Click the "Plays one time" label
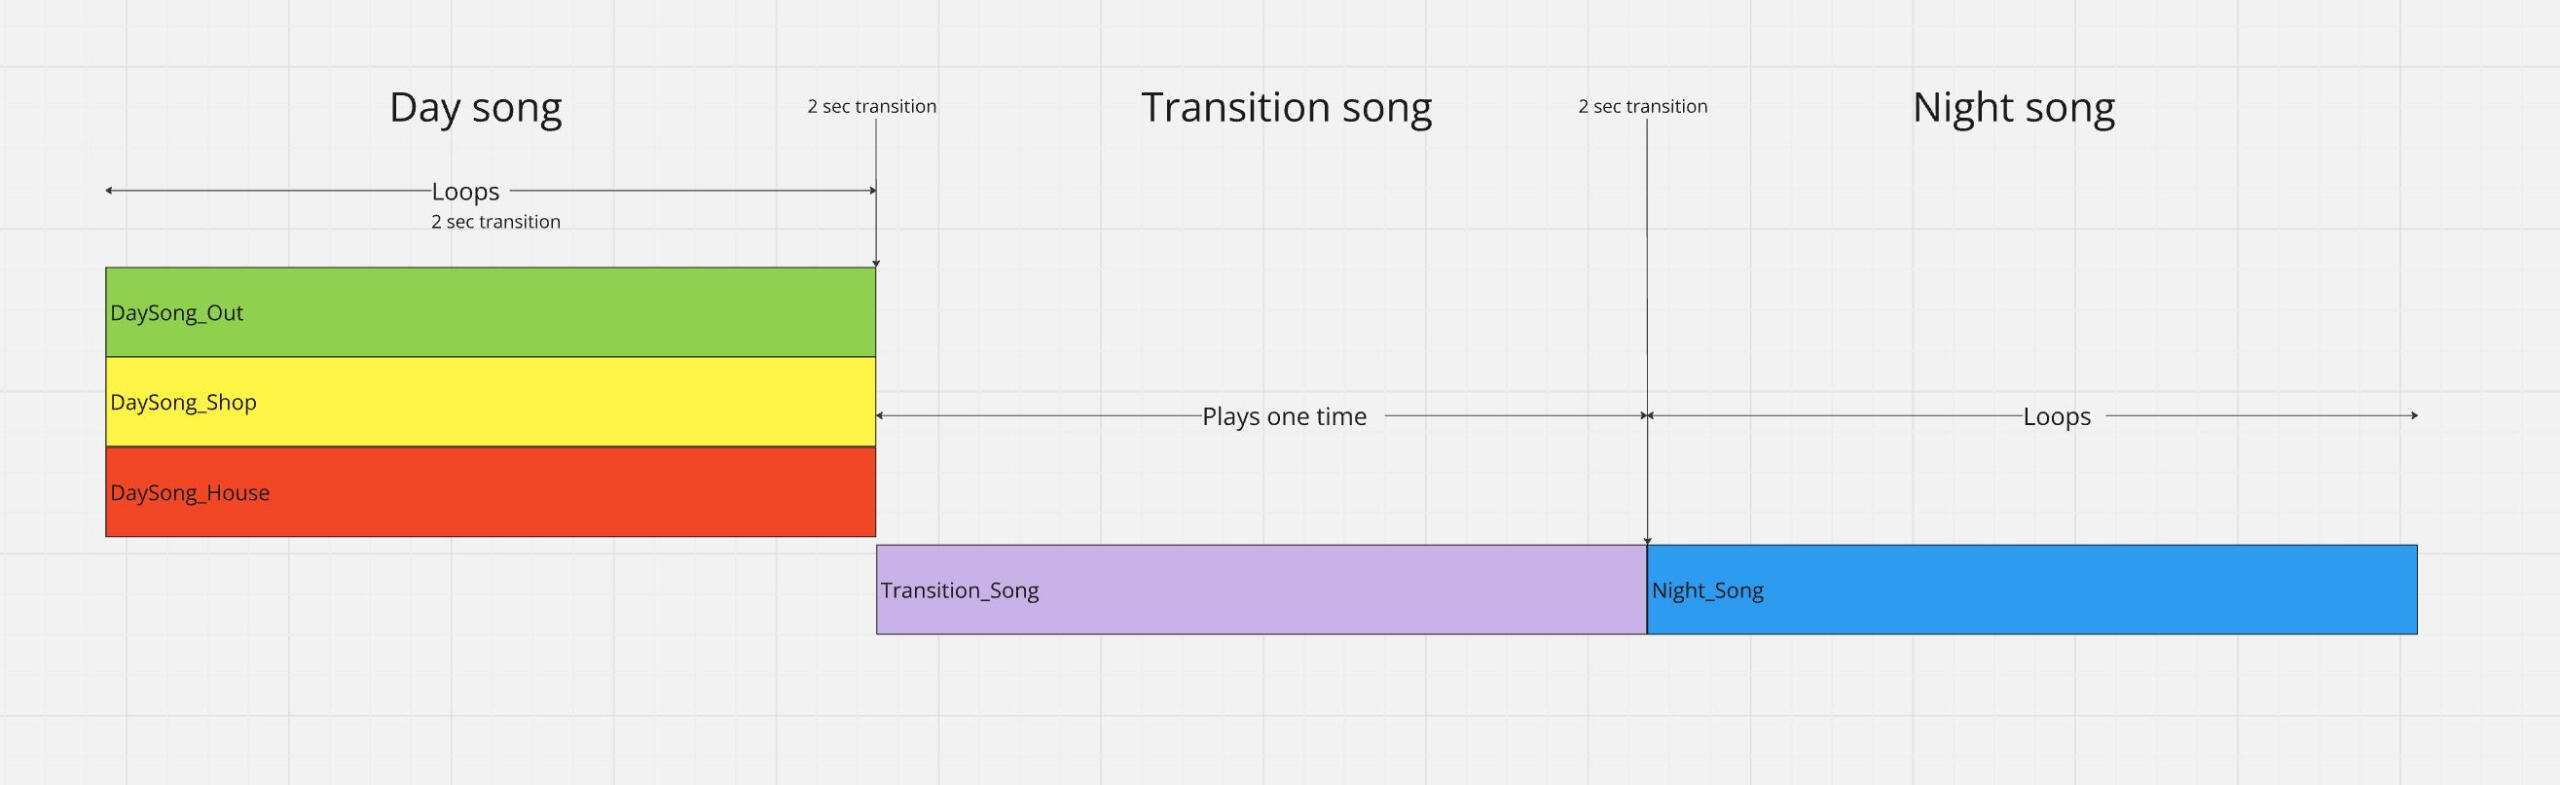 (1284, 416)
